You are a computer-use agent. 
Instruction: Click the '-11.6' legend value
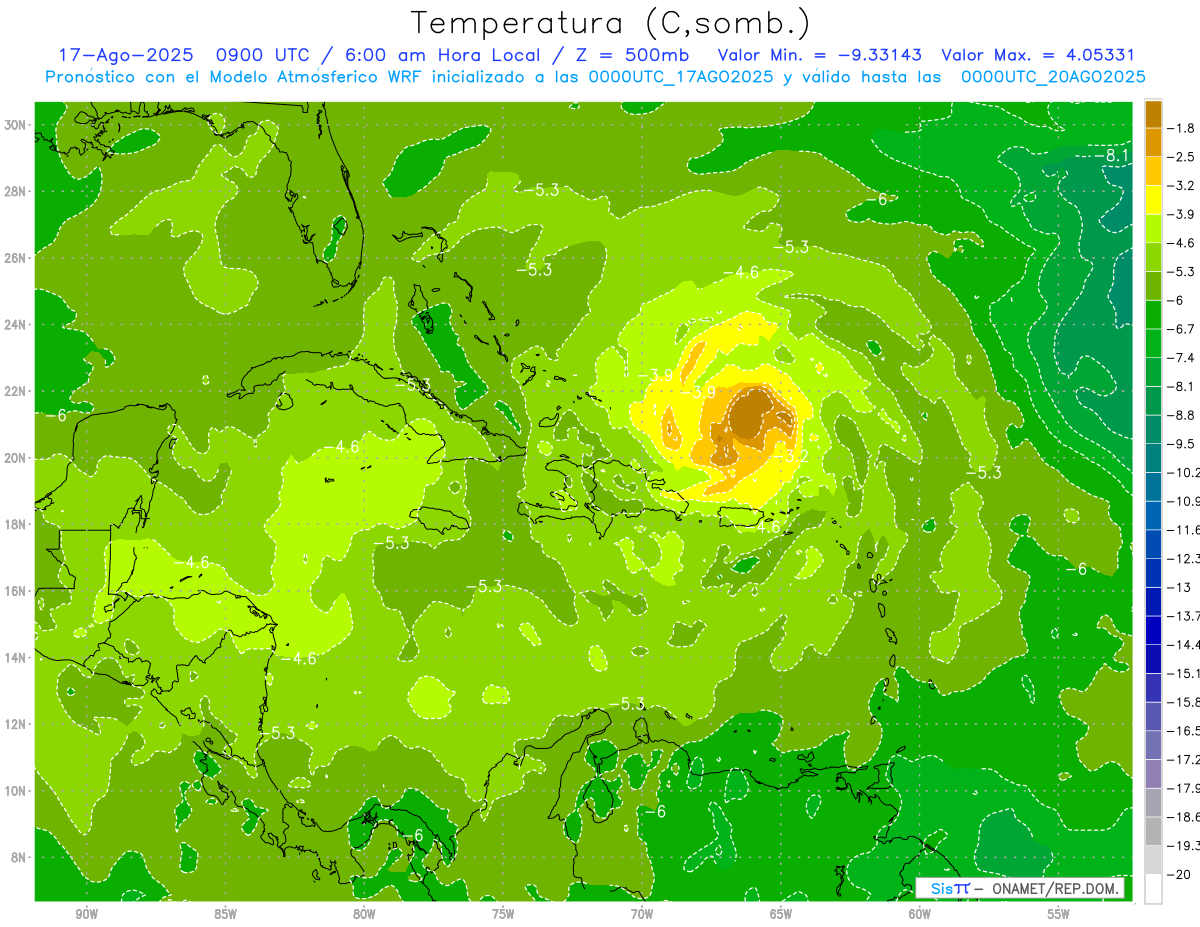click(1184, 530)
